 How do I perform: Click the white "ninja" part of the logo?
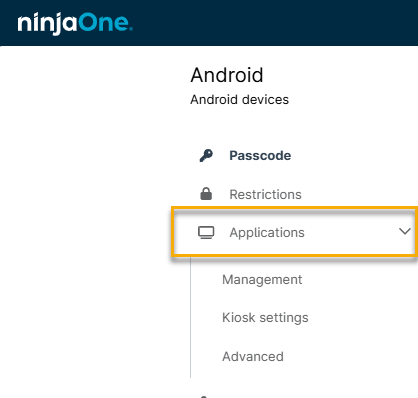pos(48,24)
